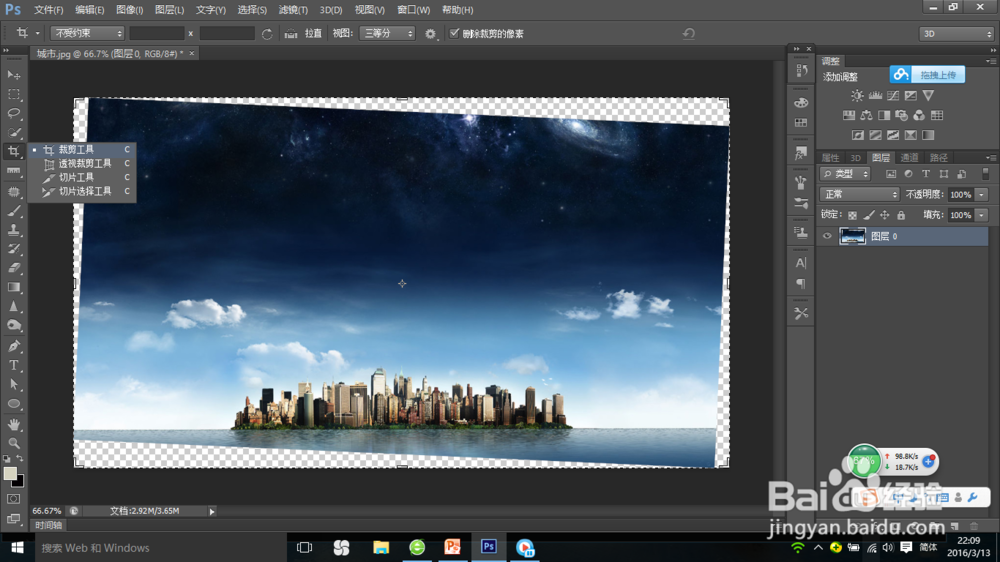The width and height of the screenshot is (1000, 562).
Task: Open the opacity slider arrow
Action: coord(982,195)
